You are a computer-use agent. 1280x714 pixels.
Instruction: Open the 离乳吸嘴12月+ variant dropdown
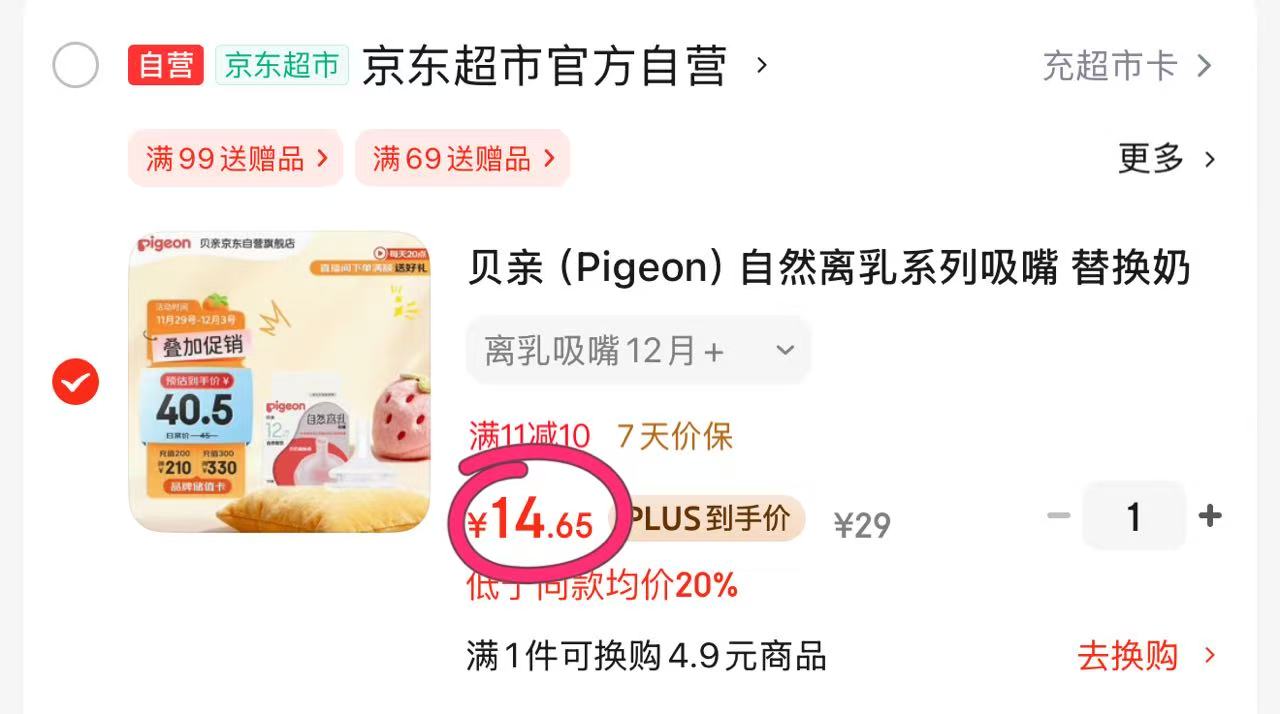click(x=638, y=350)
